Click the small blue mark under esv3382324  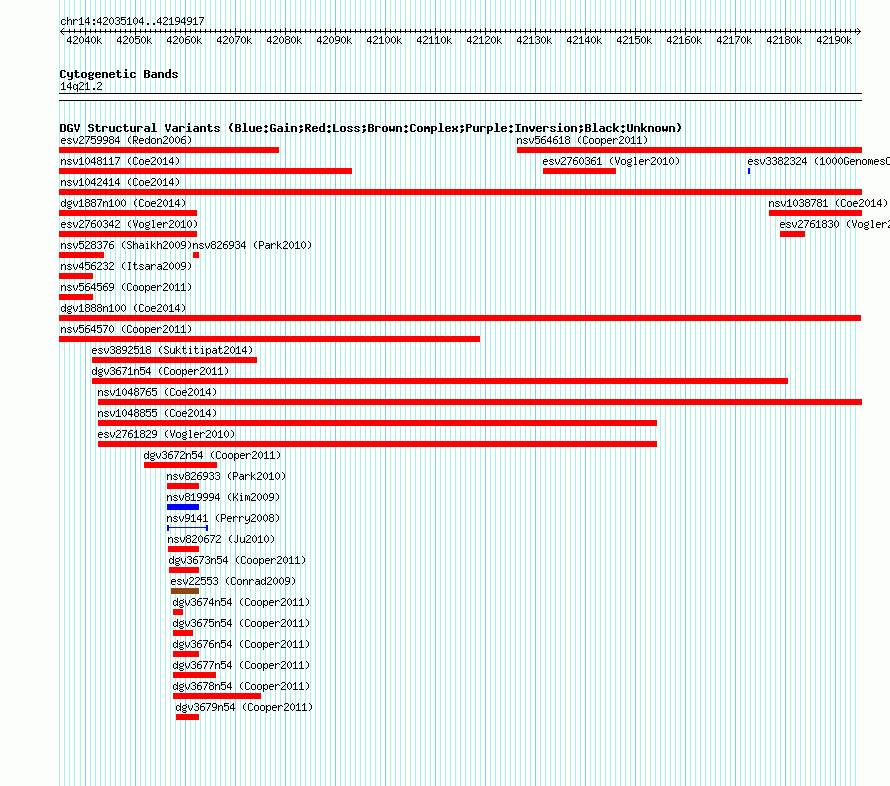click(x=749, y=171)
